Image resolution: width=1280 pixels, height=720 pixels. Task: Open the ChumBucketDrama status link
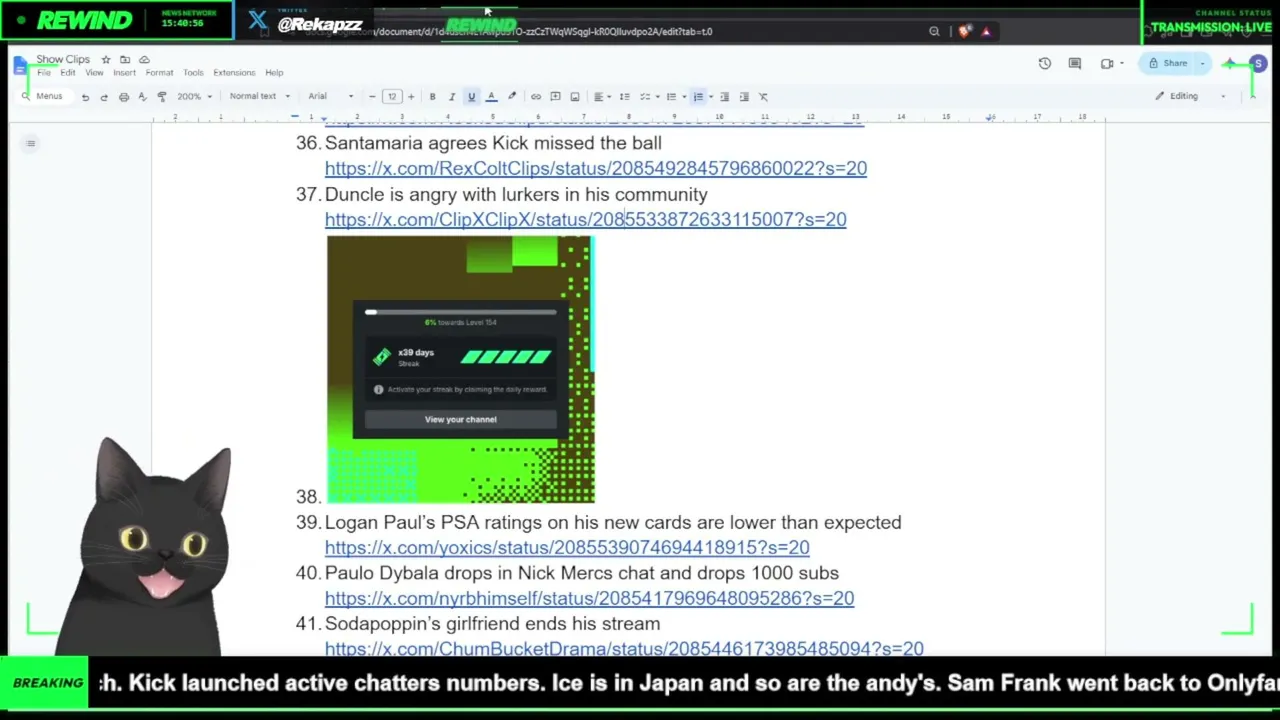[x=624, y=648]
